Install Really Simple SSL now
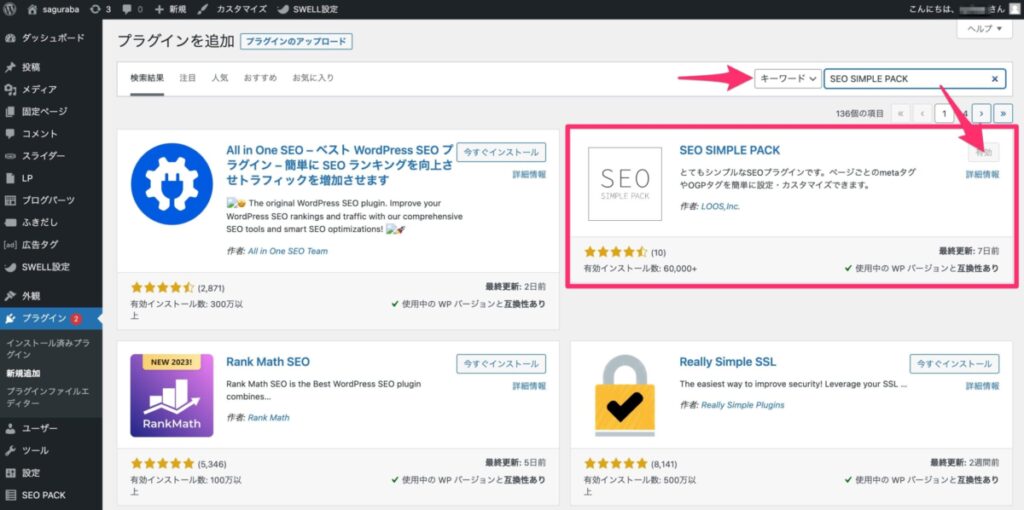Image resolution: width=1024 pixels, height=510 pixels. pyautogui.click(x=954, y=364)
